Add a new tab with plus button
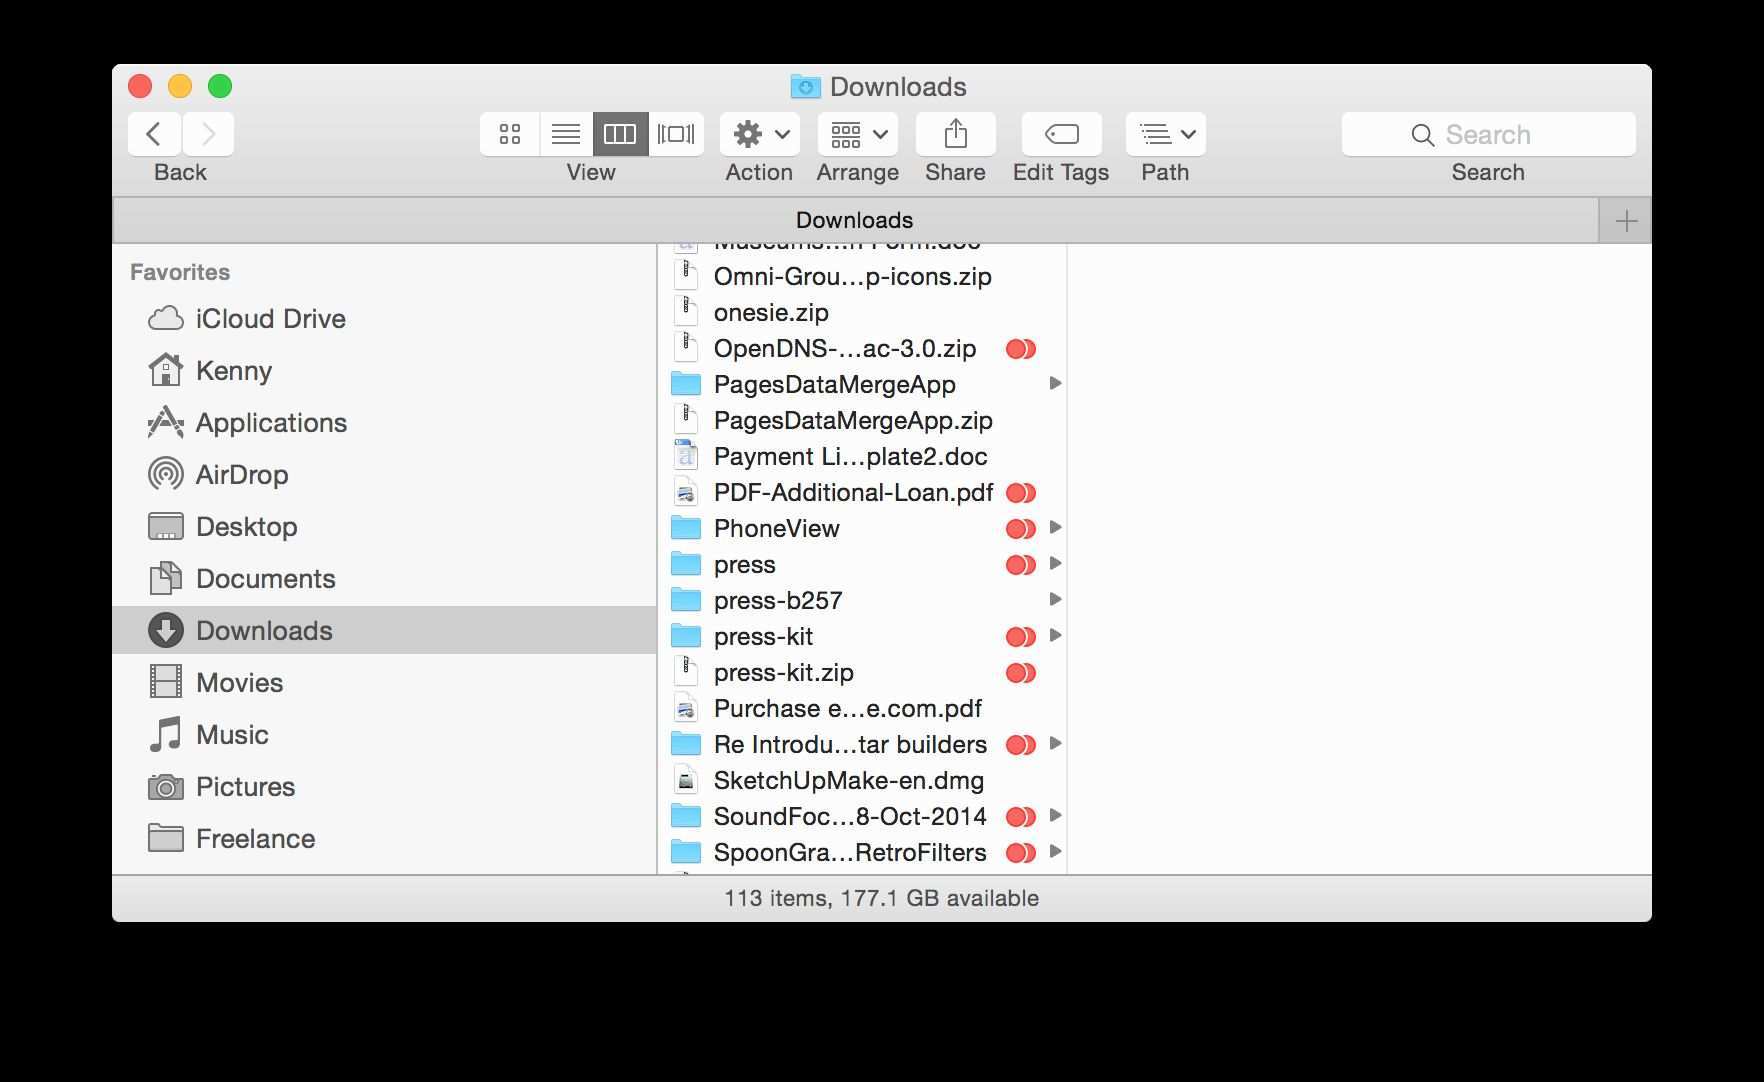 (1626, 221)
